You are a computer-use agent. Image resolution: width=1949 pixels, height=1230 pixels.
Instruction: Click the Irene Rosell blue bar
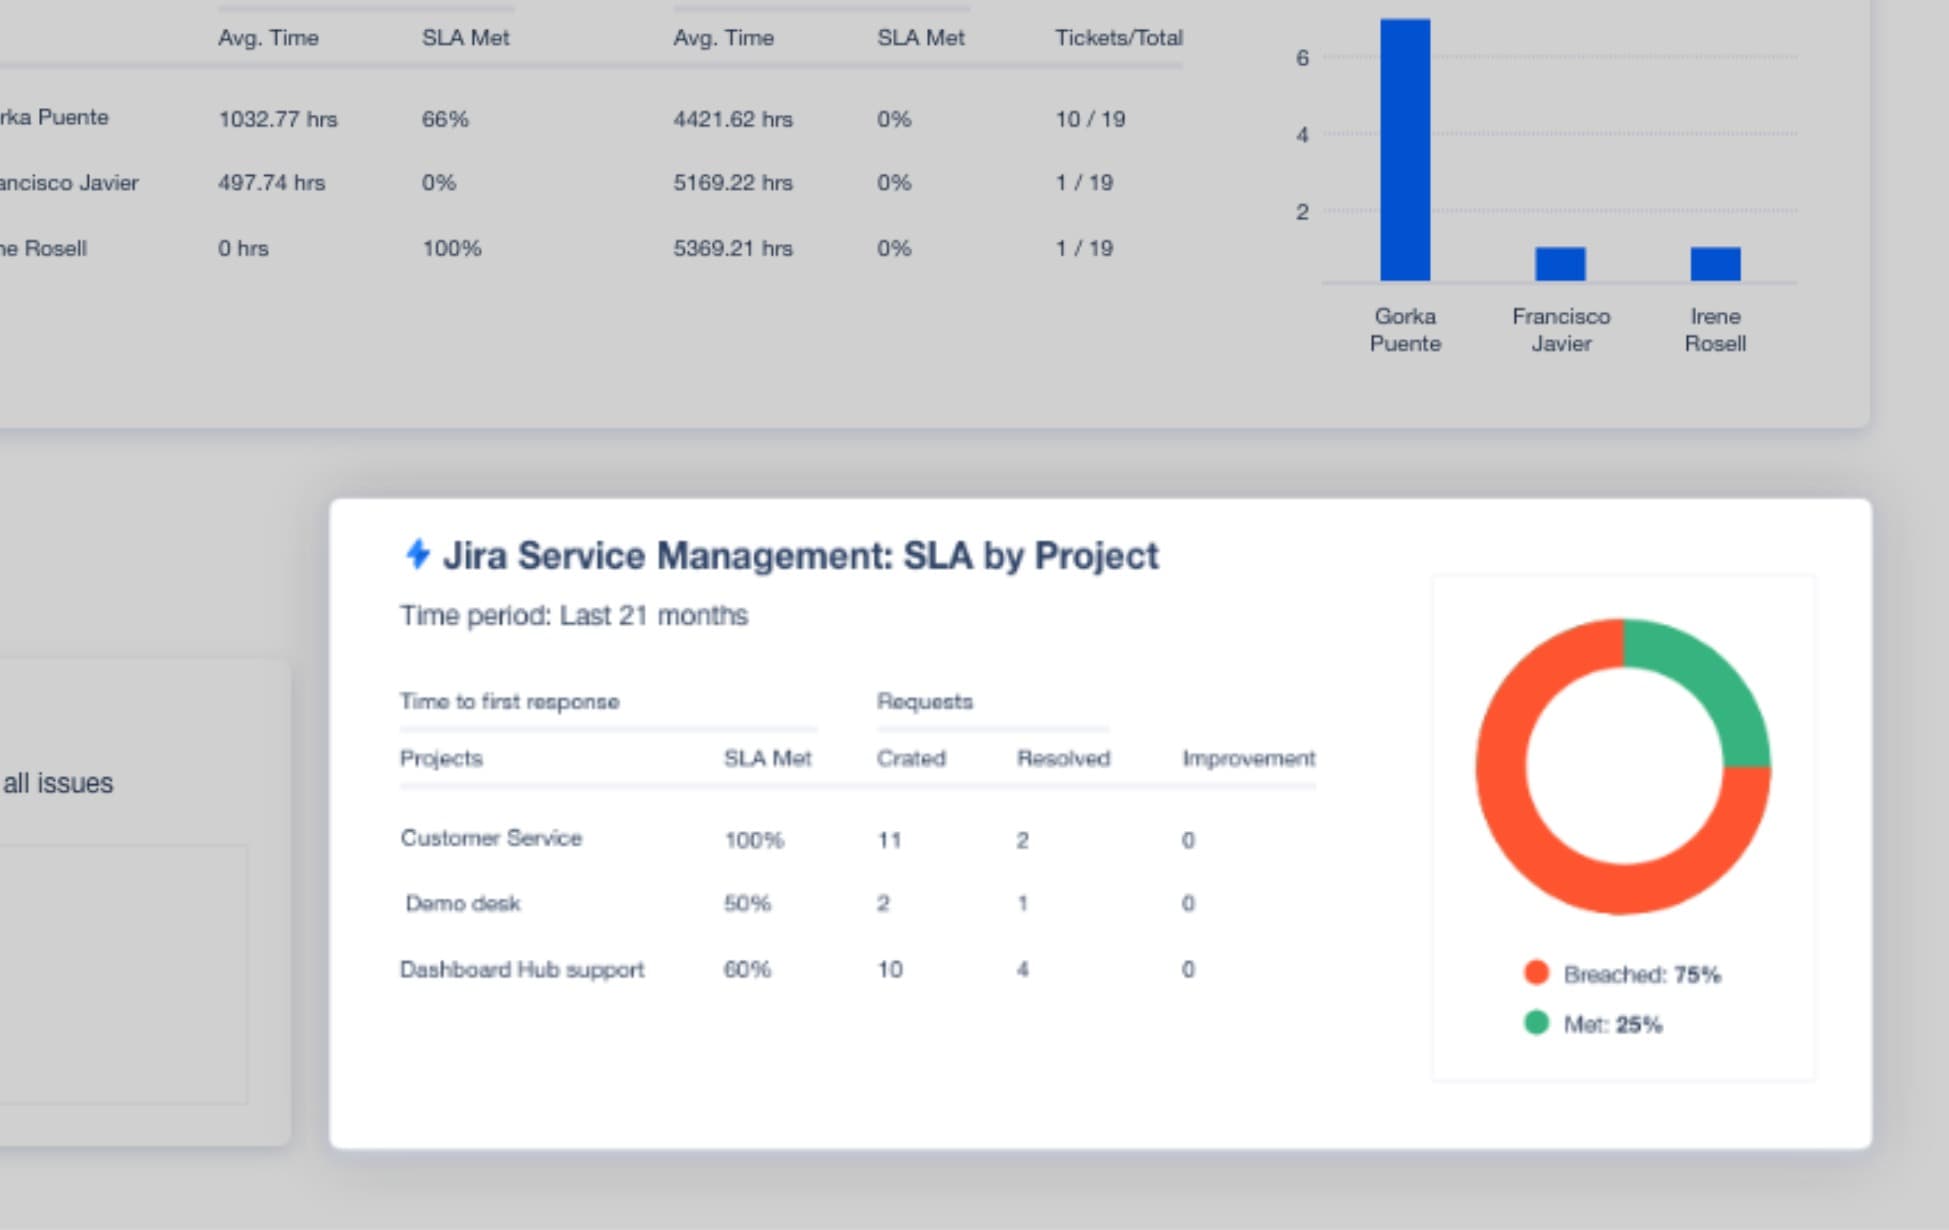1714,264
